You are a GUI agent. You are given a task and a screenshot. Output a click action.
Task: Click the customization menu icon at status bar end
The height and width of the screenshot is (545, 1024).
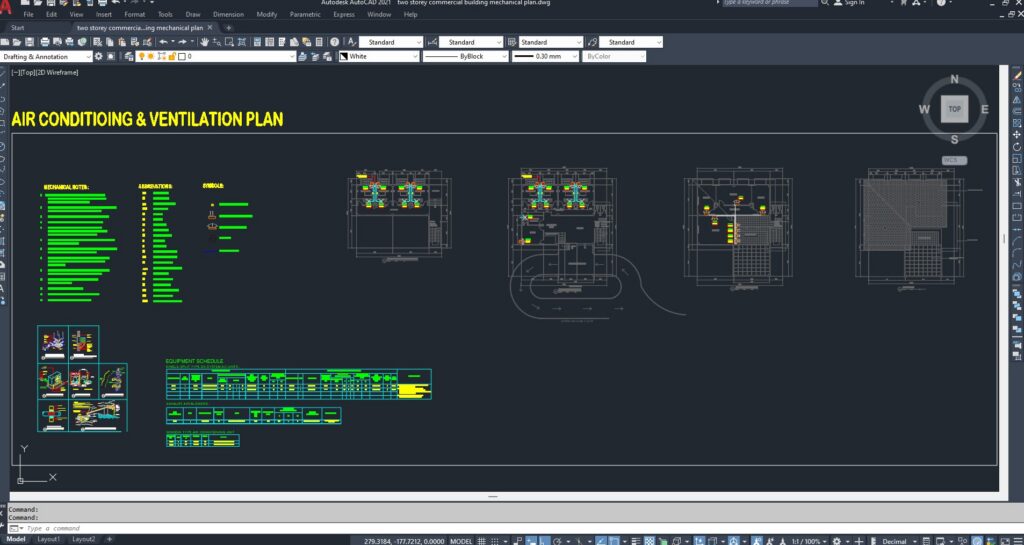[x=1017, y=540]
